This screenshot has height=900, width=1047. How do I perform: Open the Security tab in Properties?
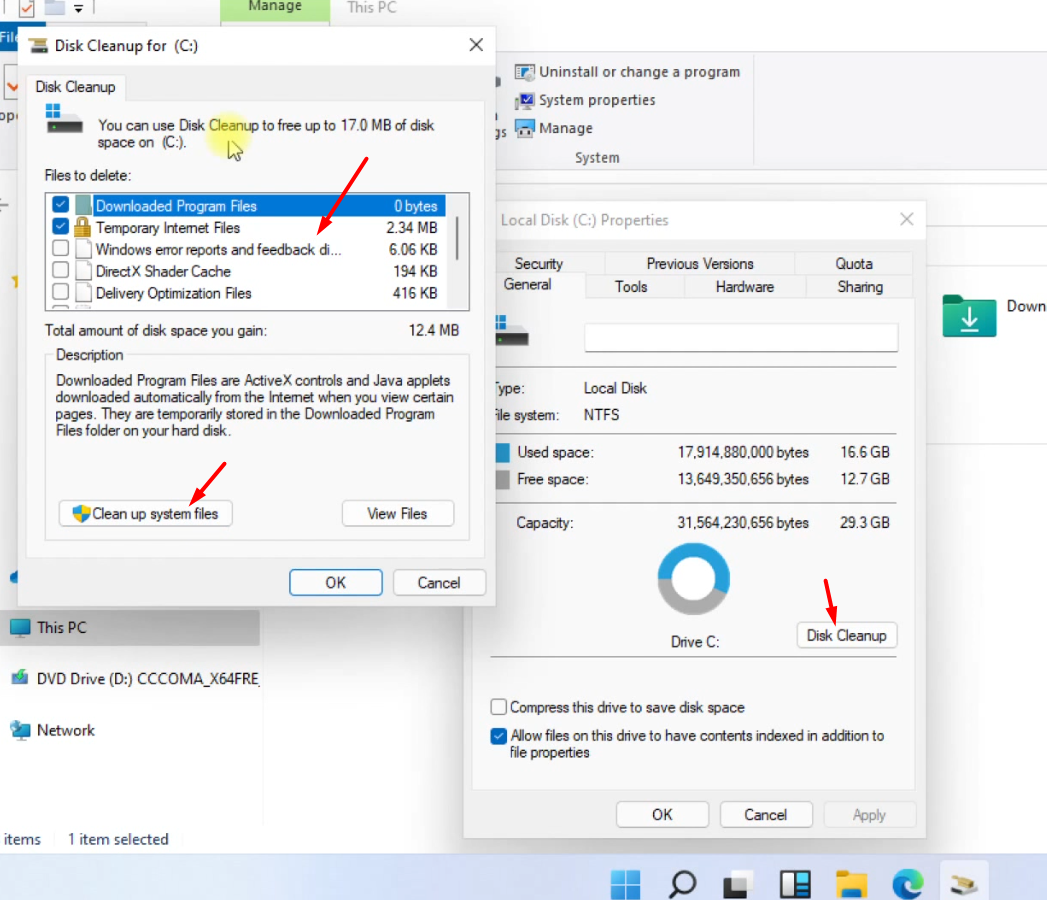pos(539,263)
